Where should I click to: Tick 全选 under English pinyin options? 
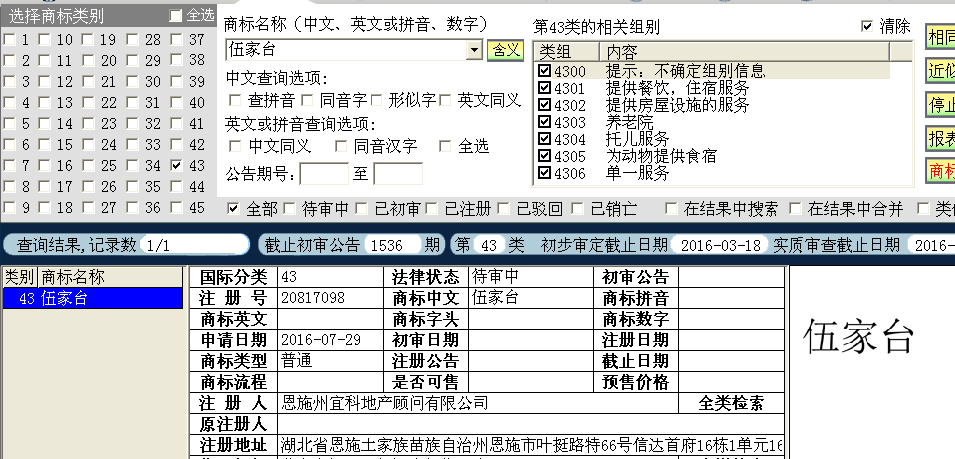[445, 146]
